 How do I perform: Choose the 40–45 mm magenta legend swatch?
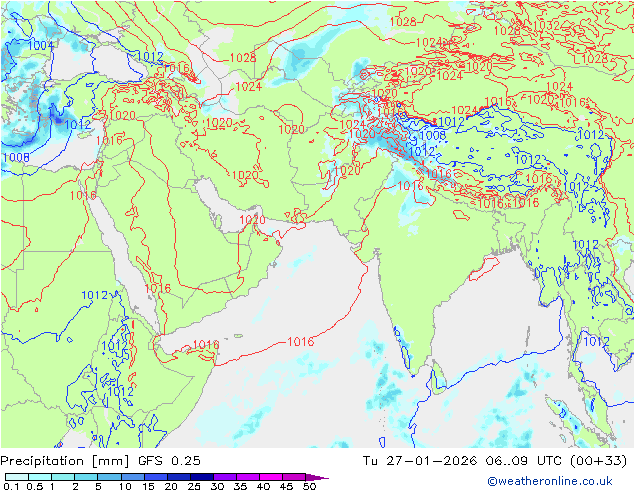[x=270, y=477]
